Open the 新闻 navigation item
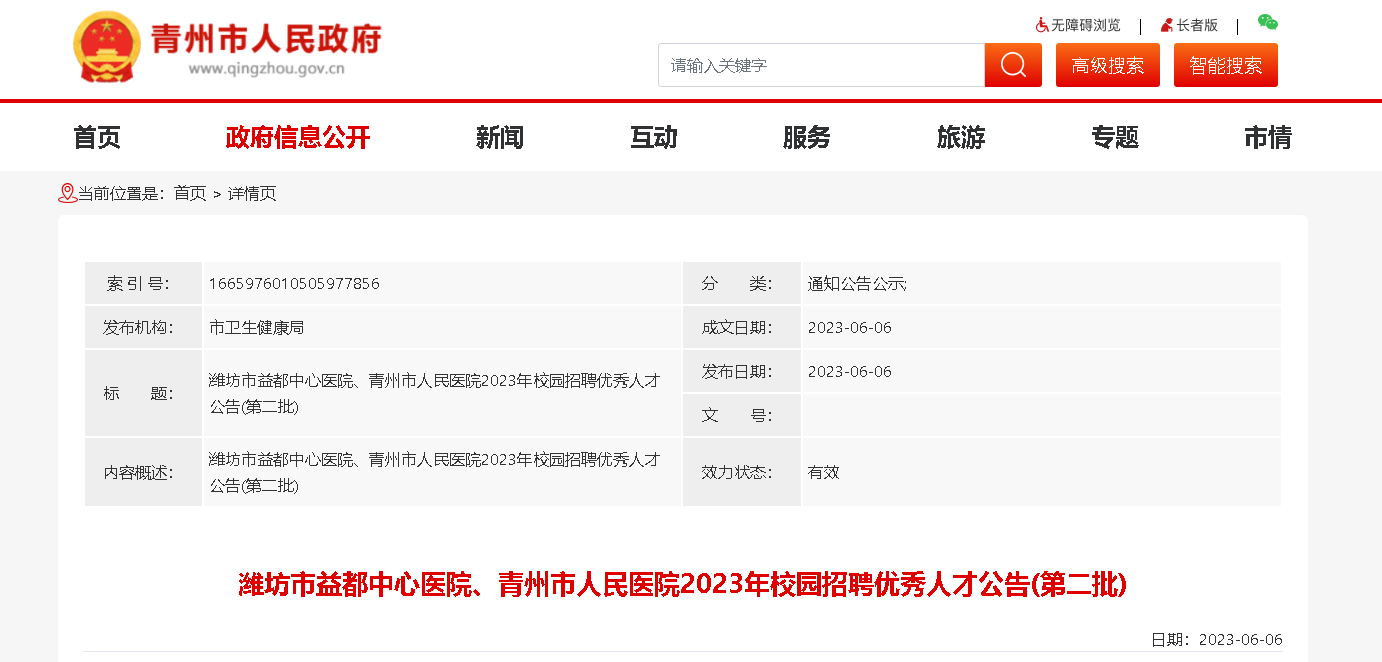1382x662 pixels. coord(500,137)
